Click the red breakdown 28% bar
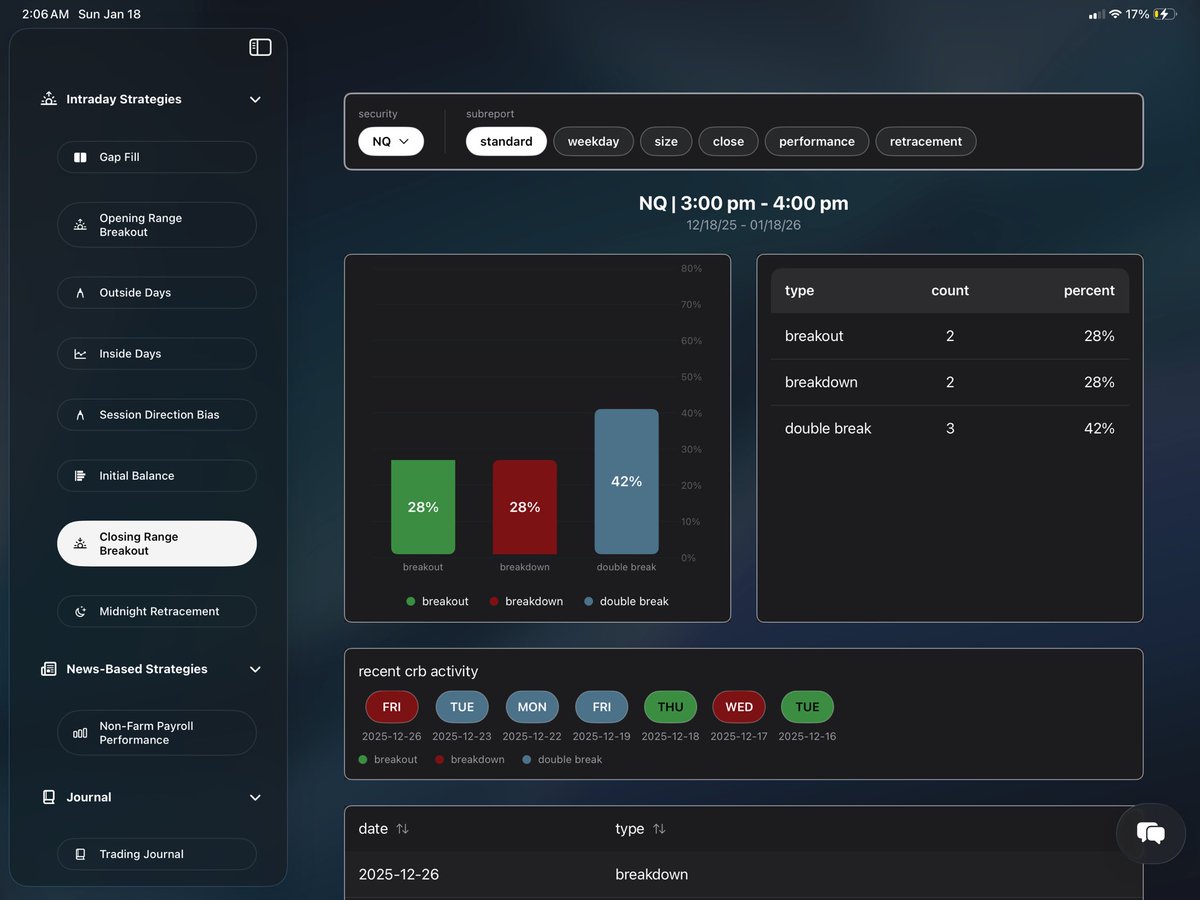The height and width of the screenshot is (900, 1200). [525, 507]
